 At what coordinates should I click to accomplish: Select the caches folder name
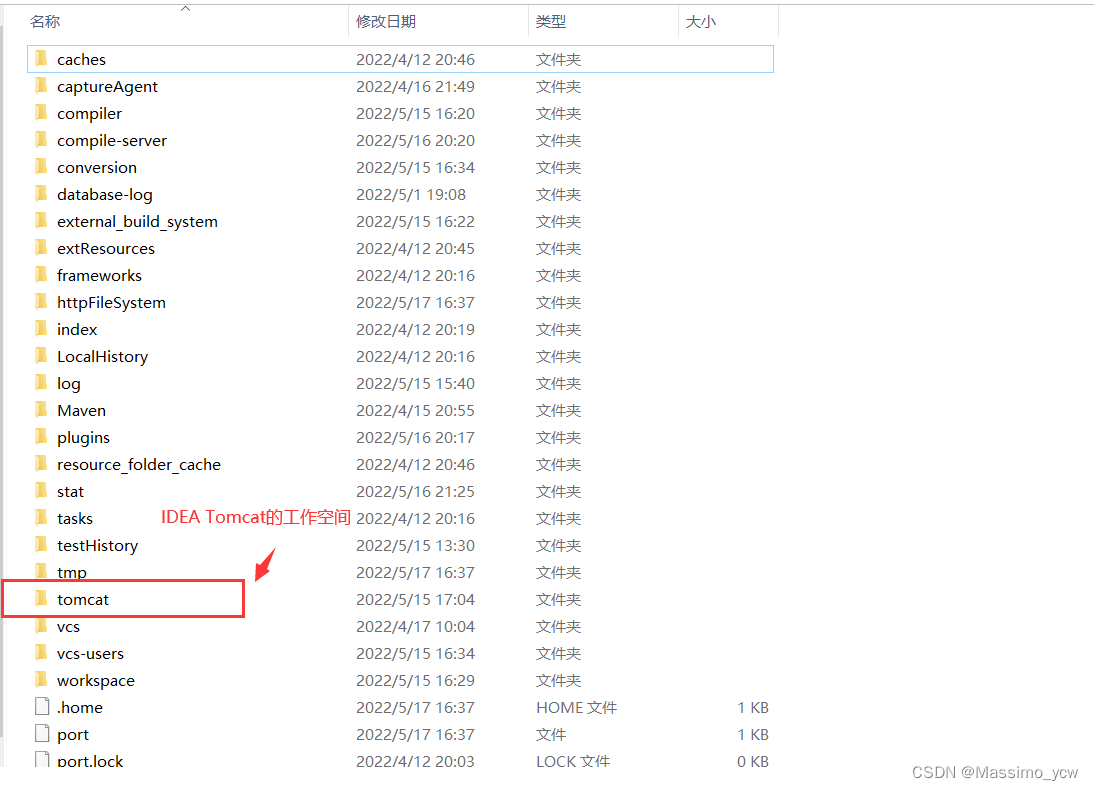82,59
